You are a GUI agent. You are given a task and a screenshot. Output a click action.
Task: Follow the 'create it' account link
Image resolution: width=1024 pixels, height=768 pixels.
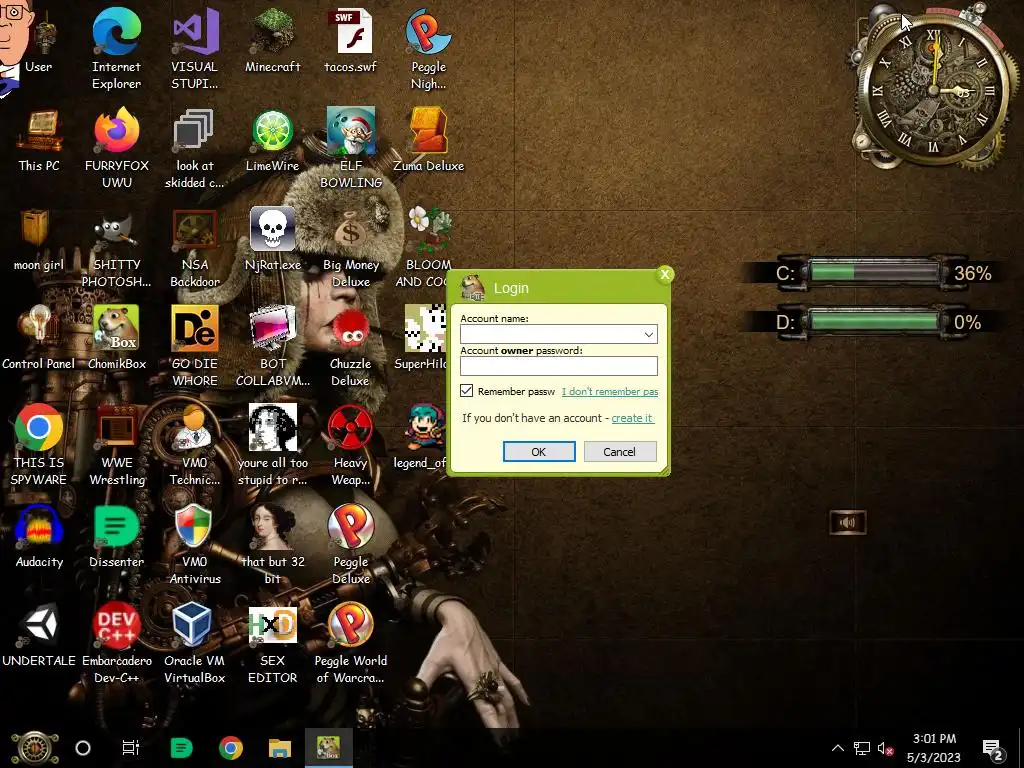click(632, 418)
